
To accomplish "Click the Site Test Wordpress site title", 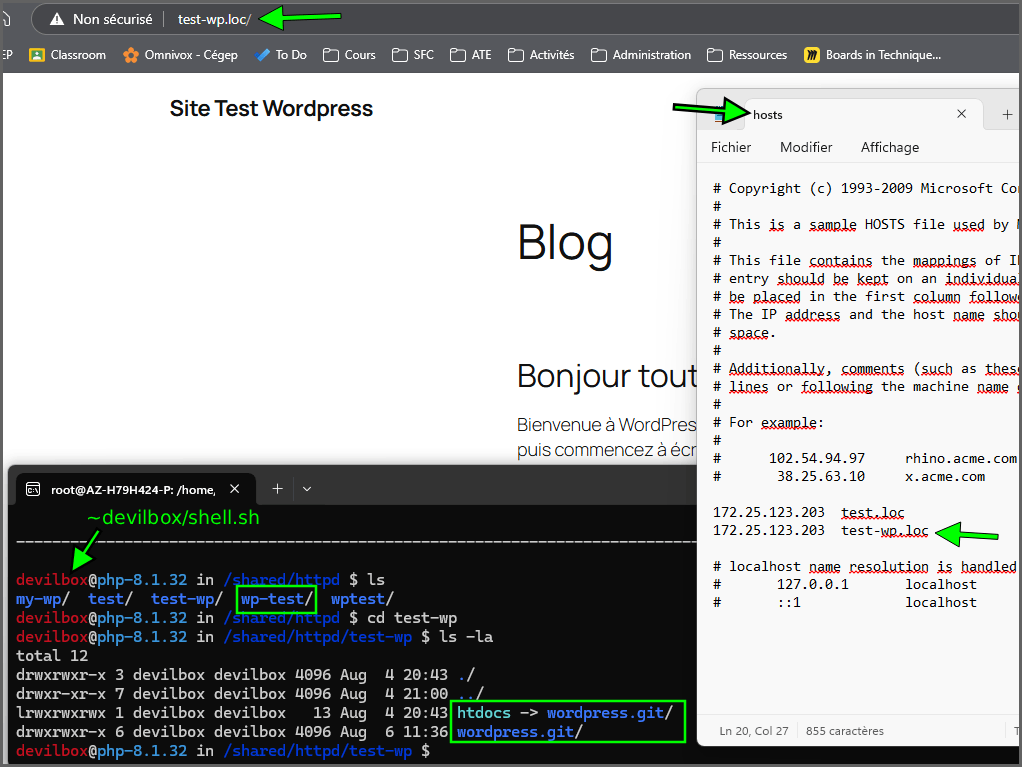I will [271, 108].
